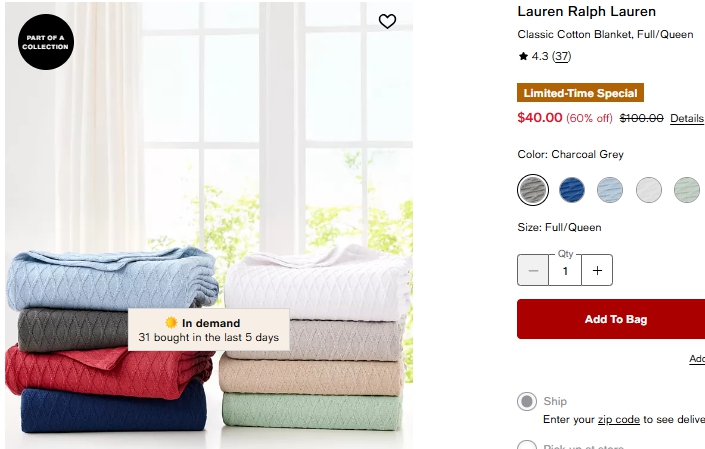
Task: Select the Ship delivery radio button
Action: 527,401
